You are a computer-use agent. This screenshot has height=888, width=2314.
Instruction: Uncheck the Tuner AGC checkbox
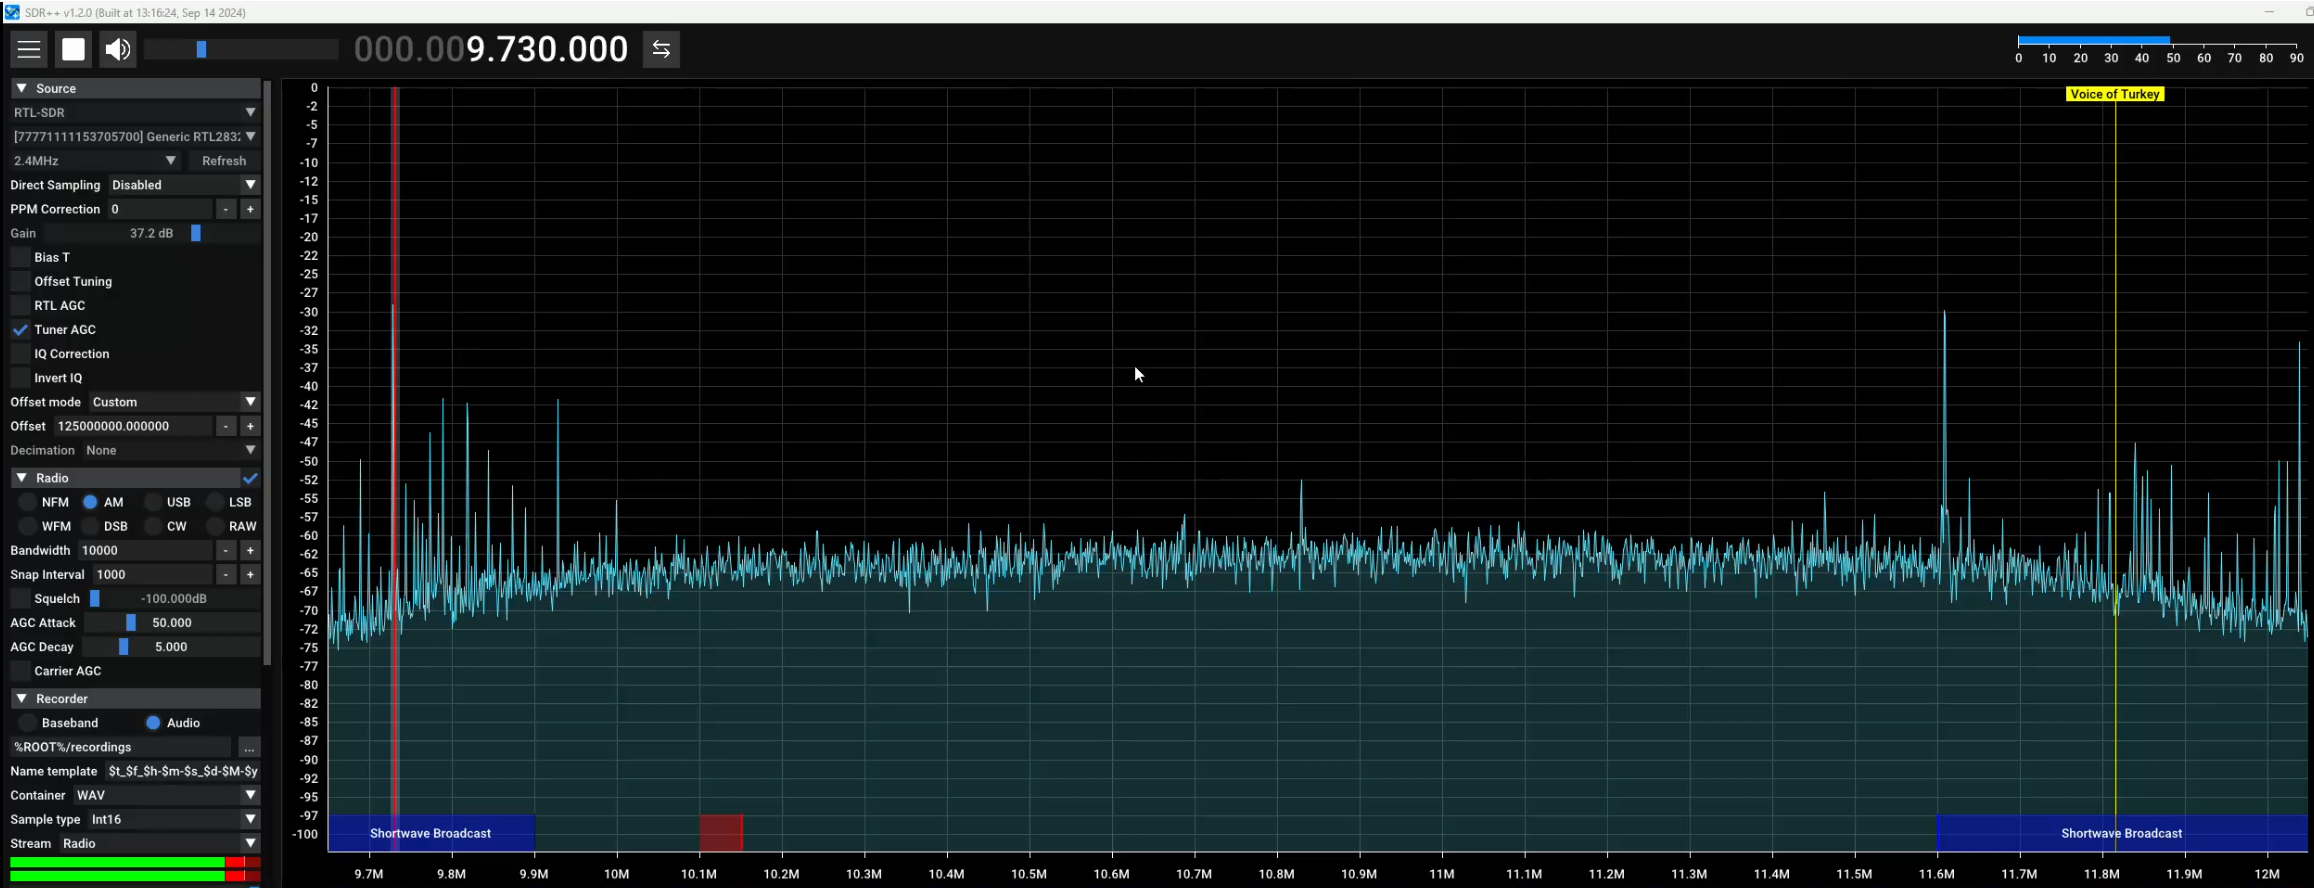click(x=21, y=330)
